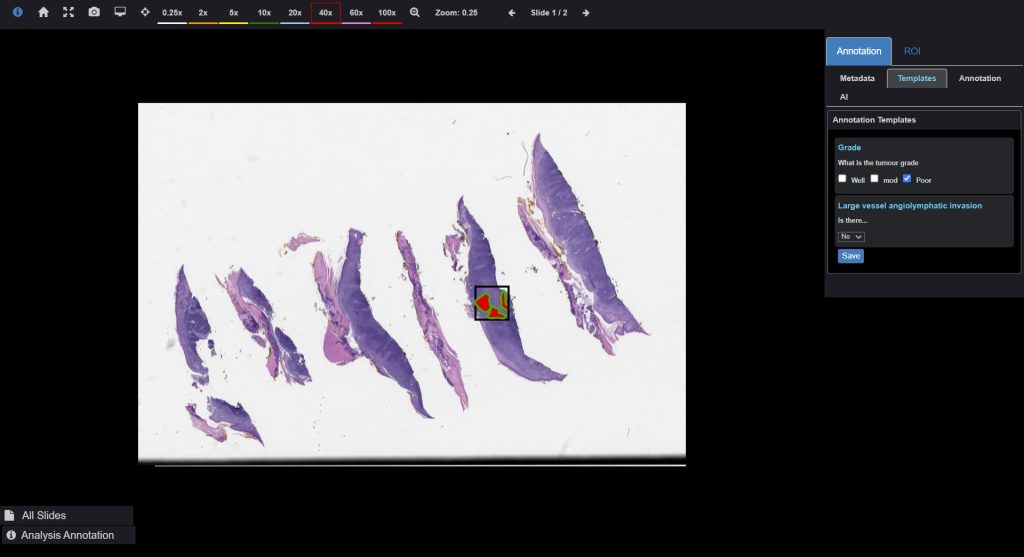Click the All Slides document icon
The height and width of the screenshot is (557, 1024).
9,515
